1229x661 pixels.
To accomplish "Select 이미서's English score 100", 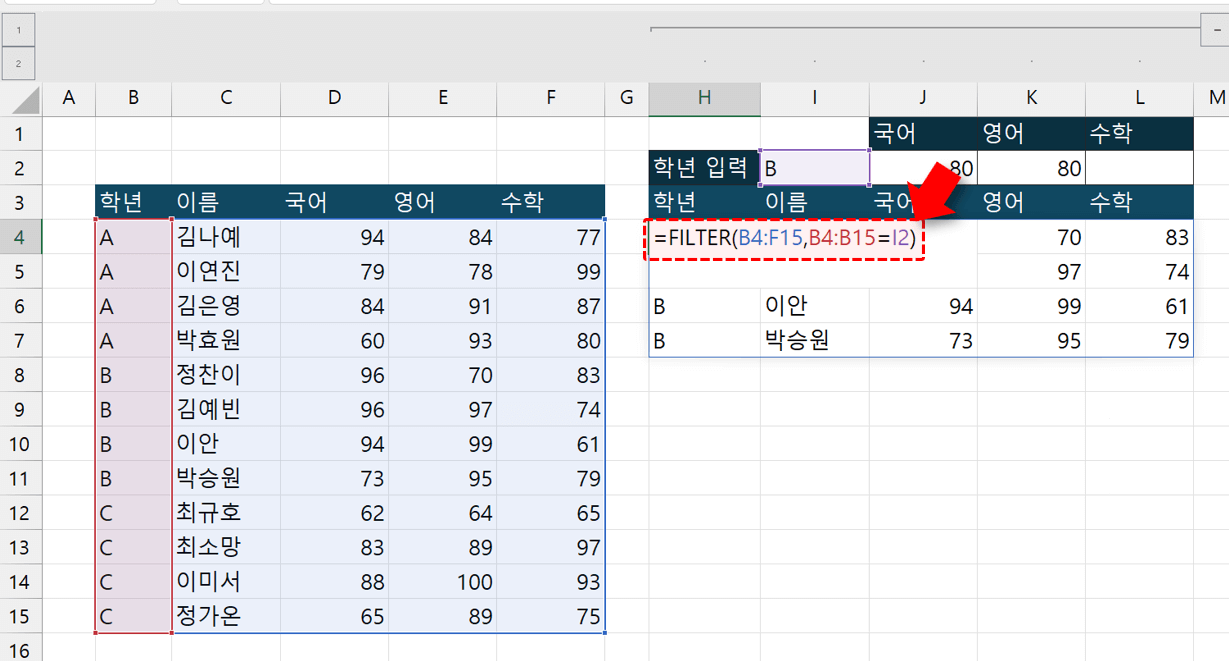I will (442, 582).
